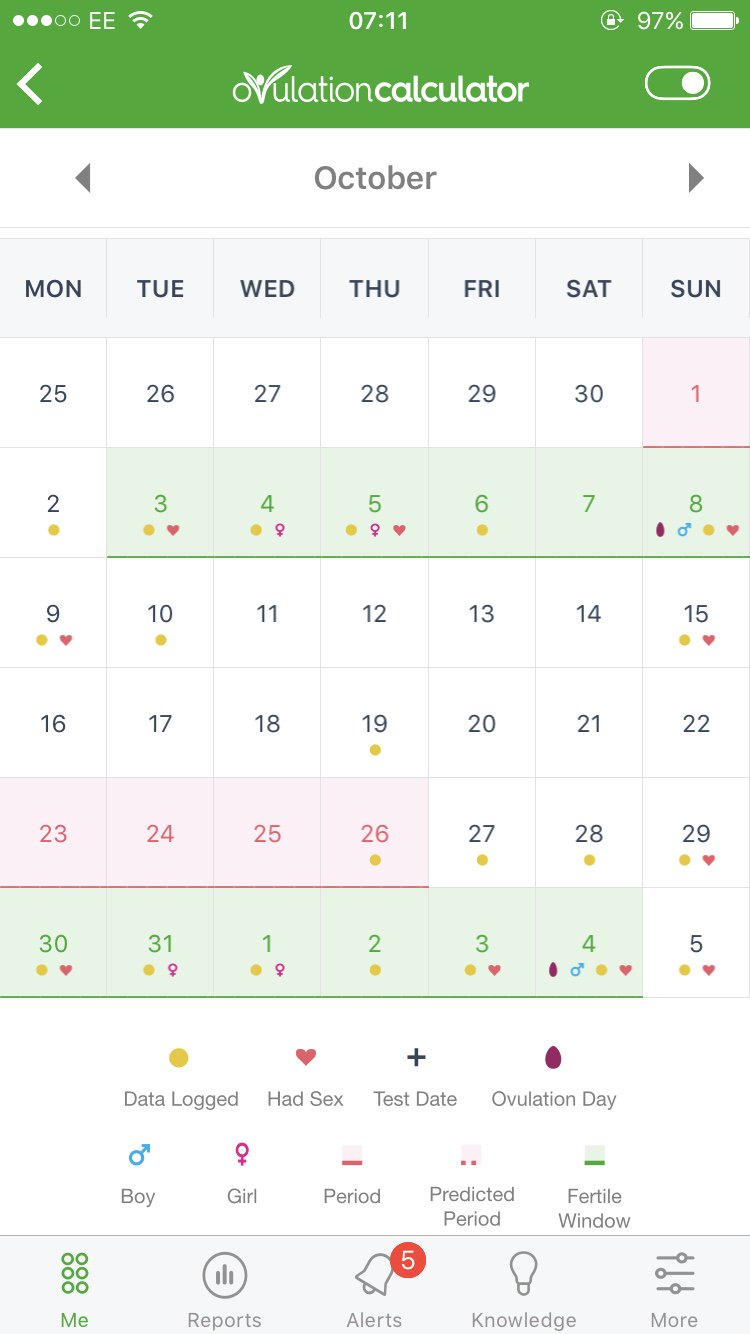The image size is (750, 1334).
Task: Tap the back arrow in header
Action: (31, 84)
